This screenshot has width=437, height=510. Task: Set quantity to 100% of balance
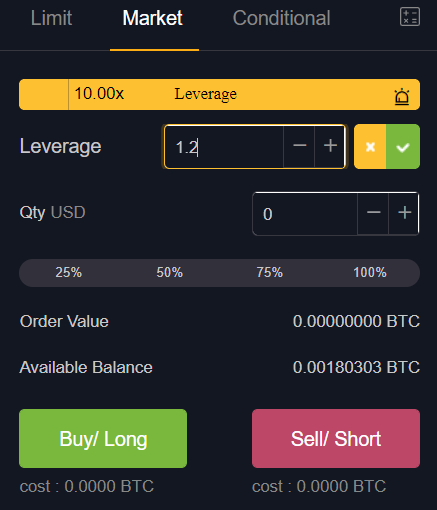click(x=370, y=273)
